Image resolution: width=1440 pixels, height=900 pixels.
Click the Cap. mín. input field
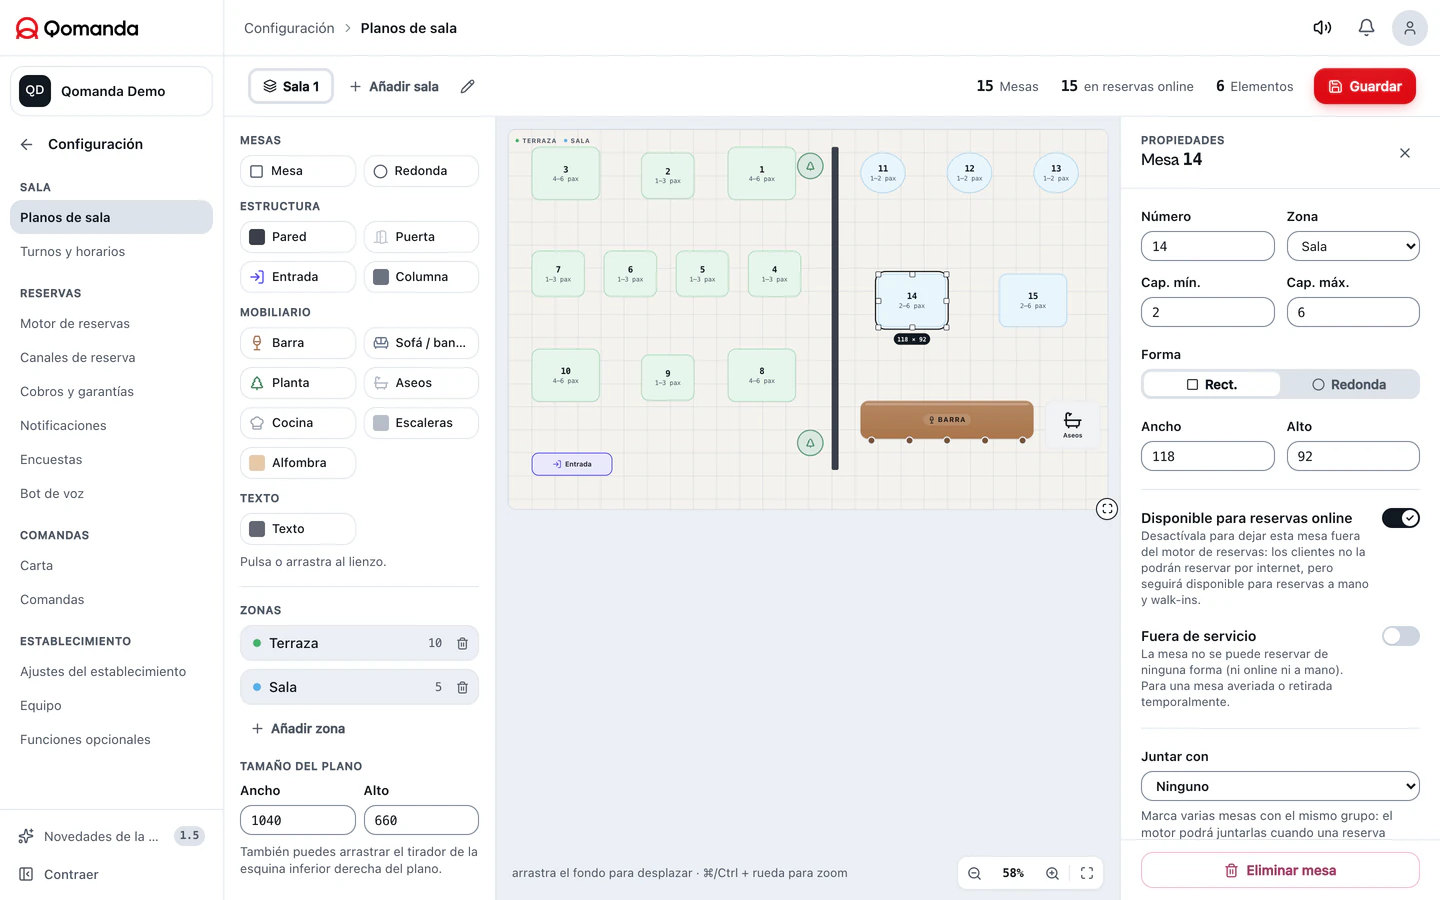click(x=1208, y=312)
